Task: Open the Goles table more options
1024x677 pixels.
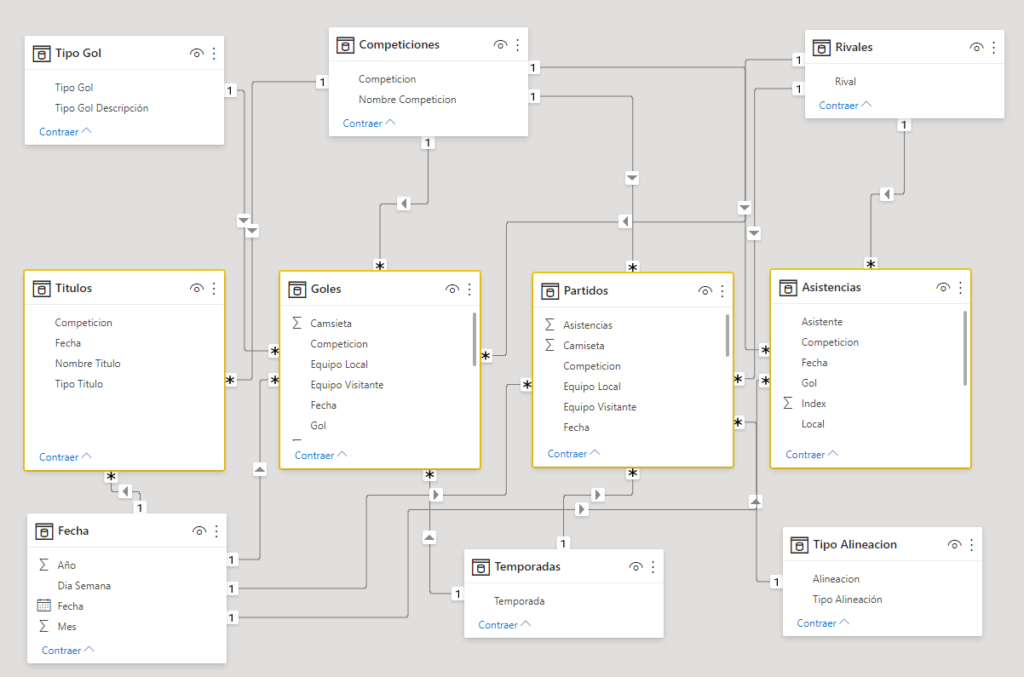Action: (x=470, y=289)
